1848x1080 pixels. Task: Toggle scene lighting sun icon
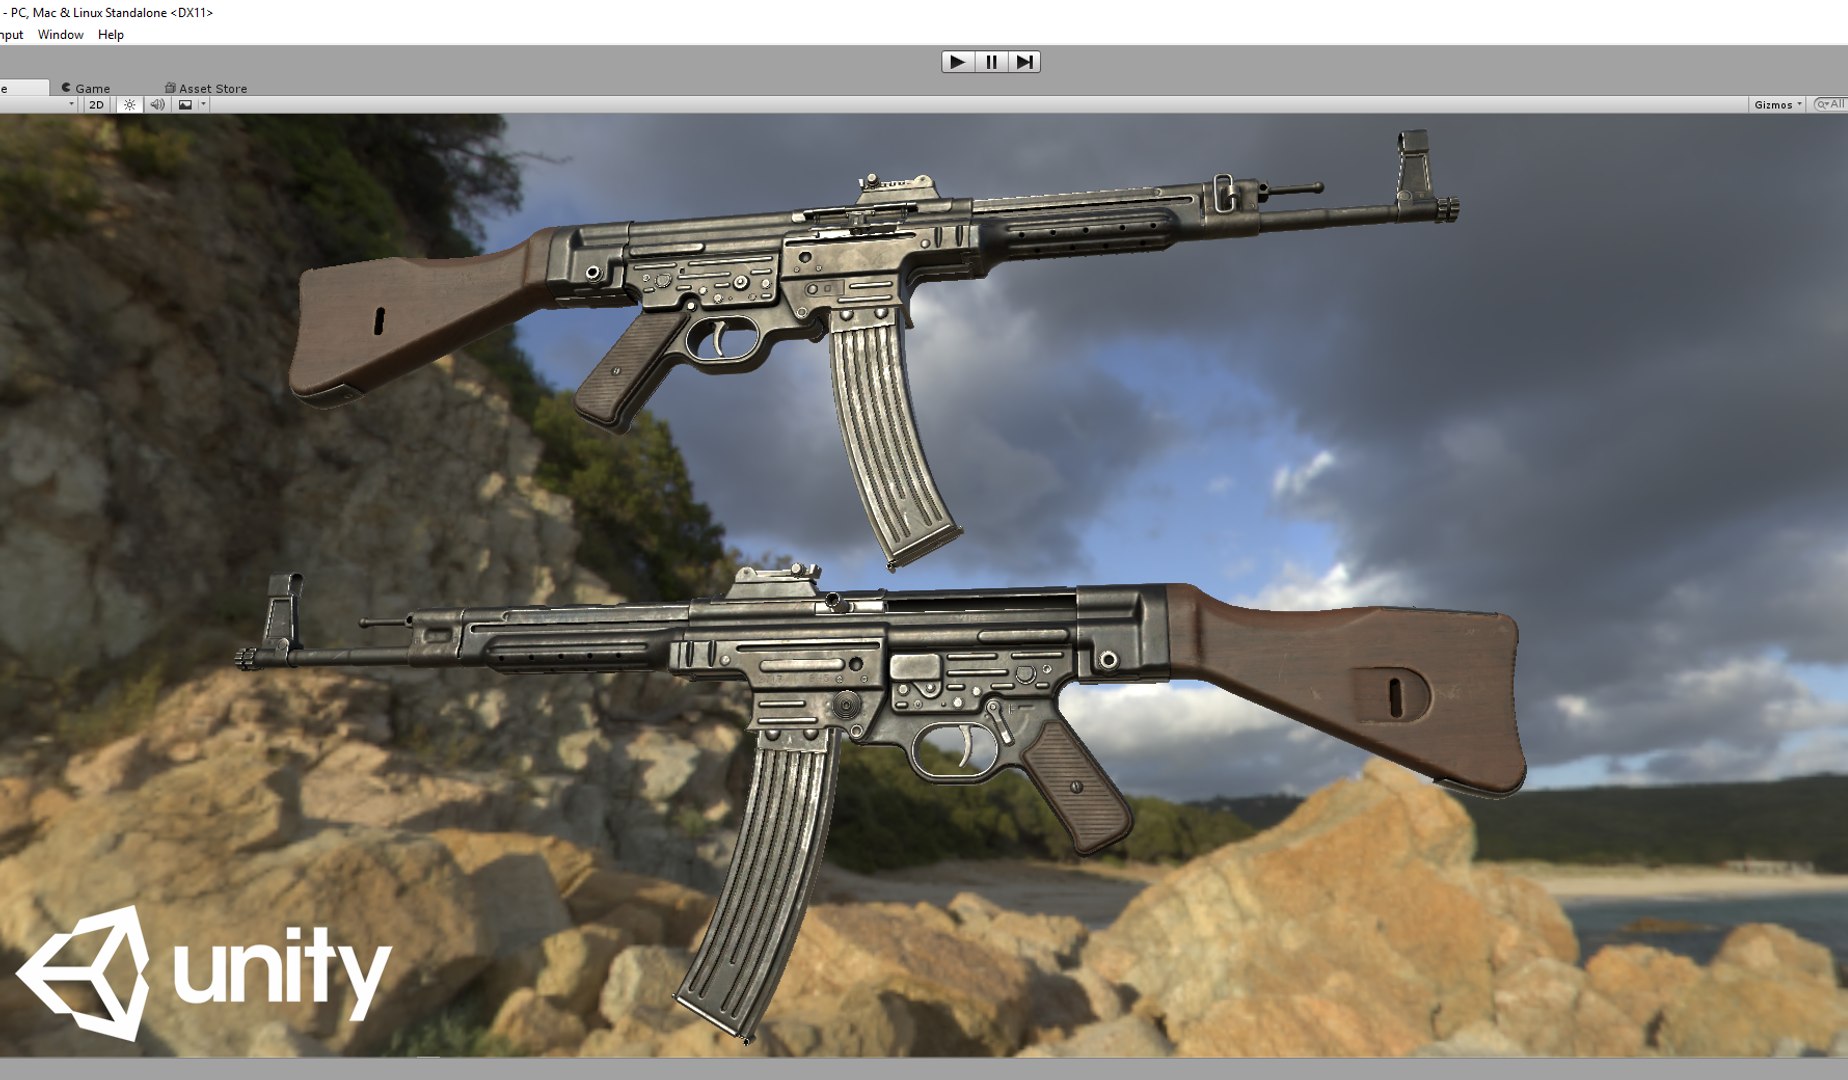pos(129,104)
